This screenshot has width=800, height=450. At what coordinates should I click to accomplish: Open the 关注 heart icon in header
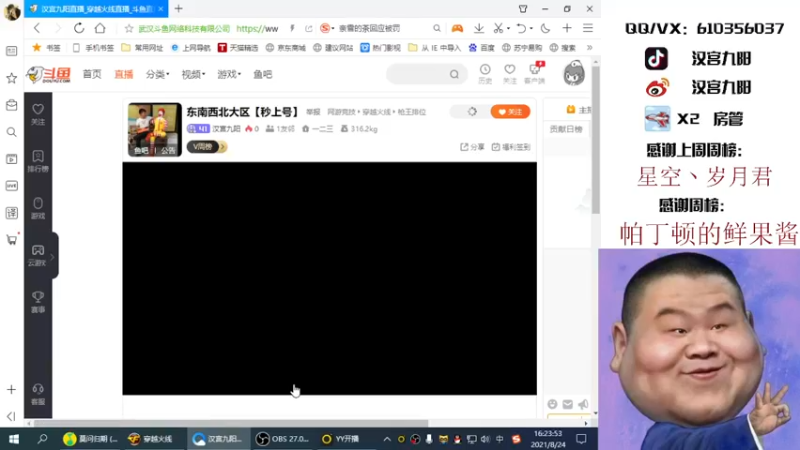[509, 73]
